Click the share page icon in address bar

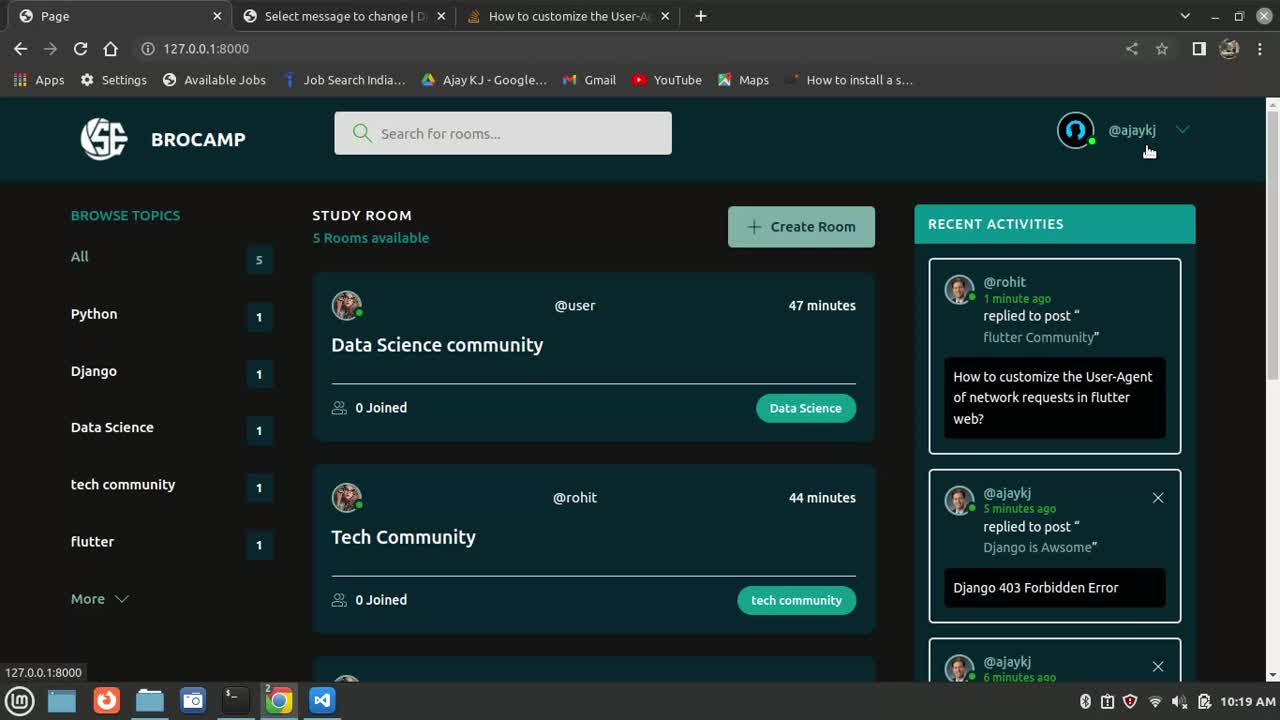click(x=1132, y=48)
